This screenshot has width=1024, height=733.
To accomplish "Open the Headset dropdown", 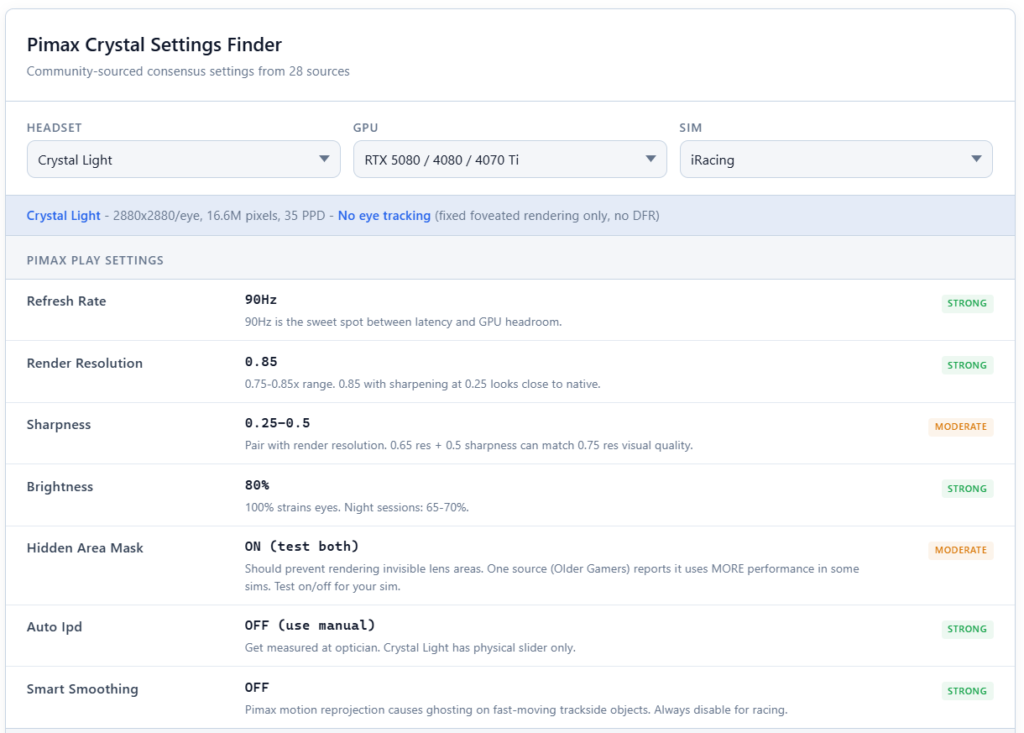I will click(183, 158).
